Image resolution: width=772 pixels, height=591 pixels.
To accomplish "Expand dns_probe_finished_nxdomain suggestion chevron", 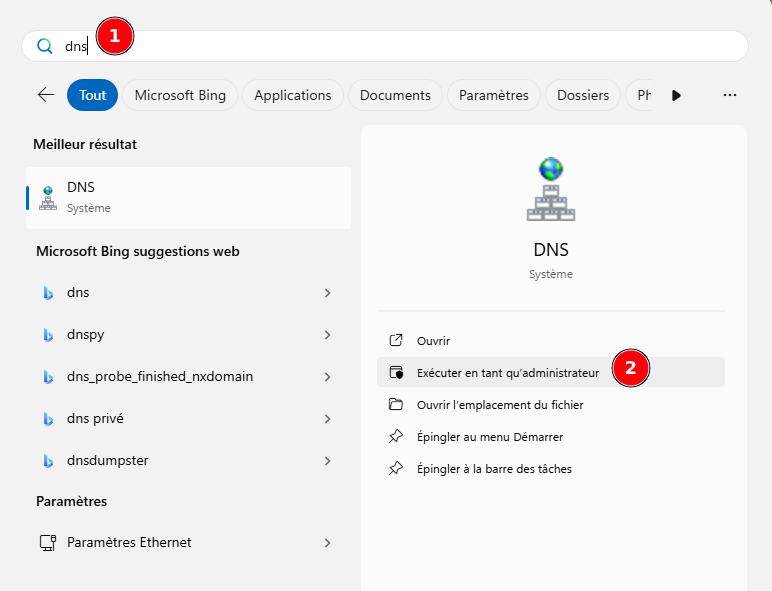I will tap(327, 377).
